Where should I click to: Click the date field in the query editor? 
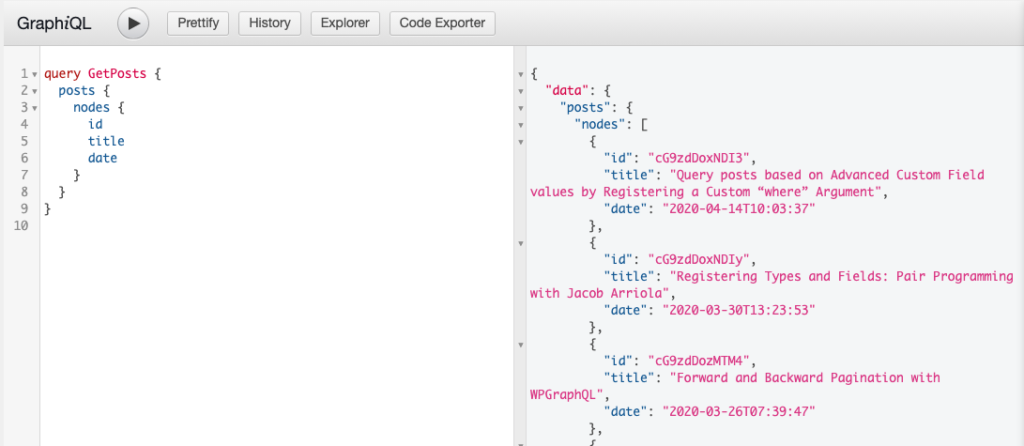(x=103, y=158)
